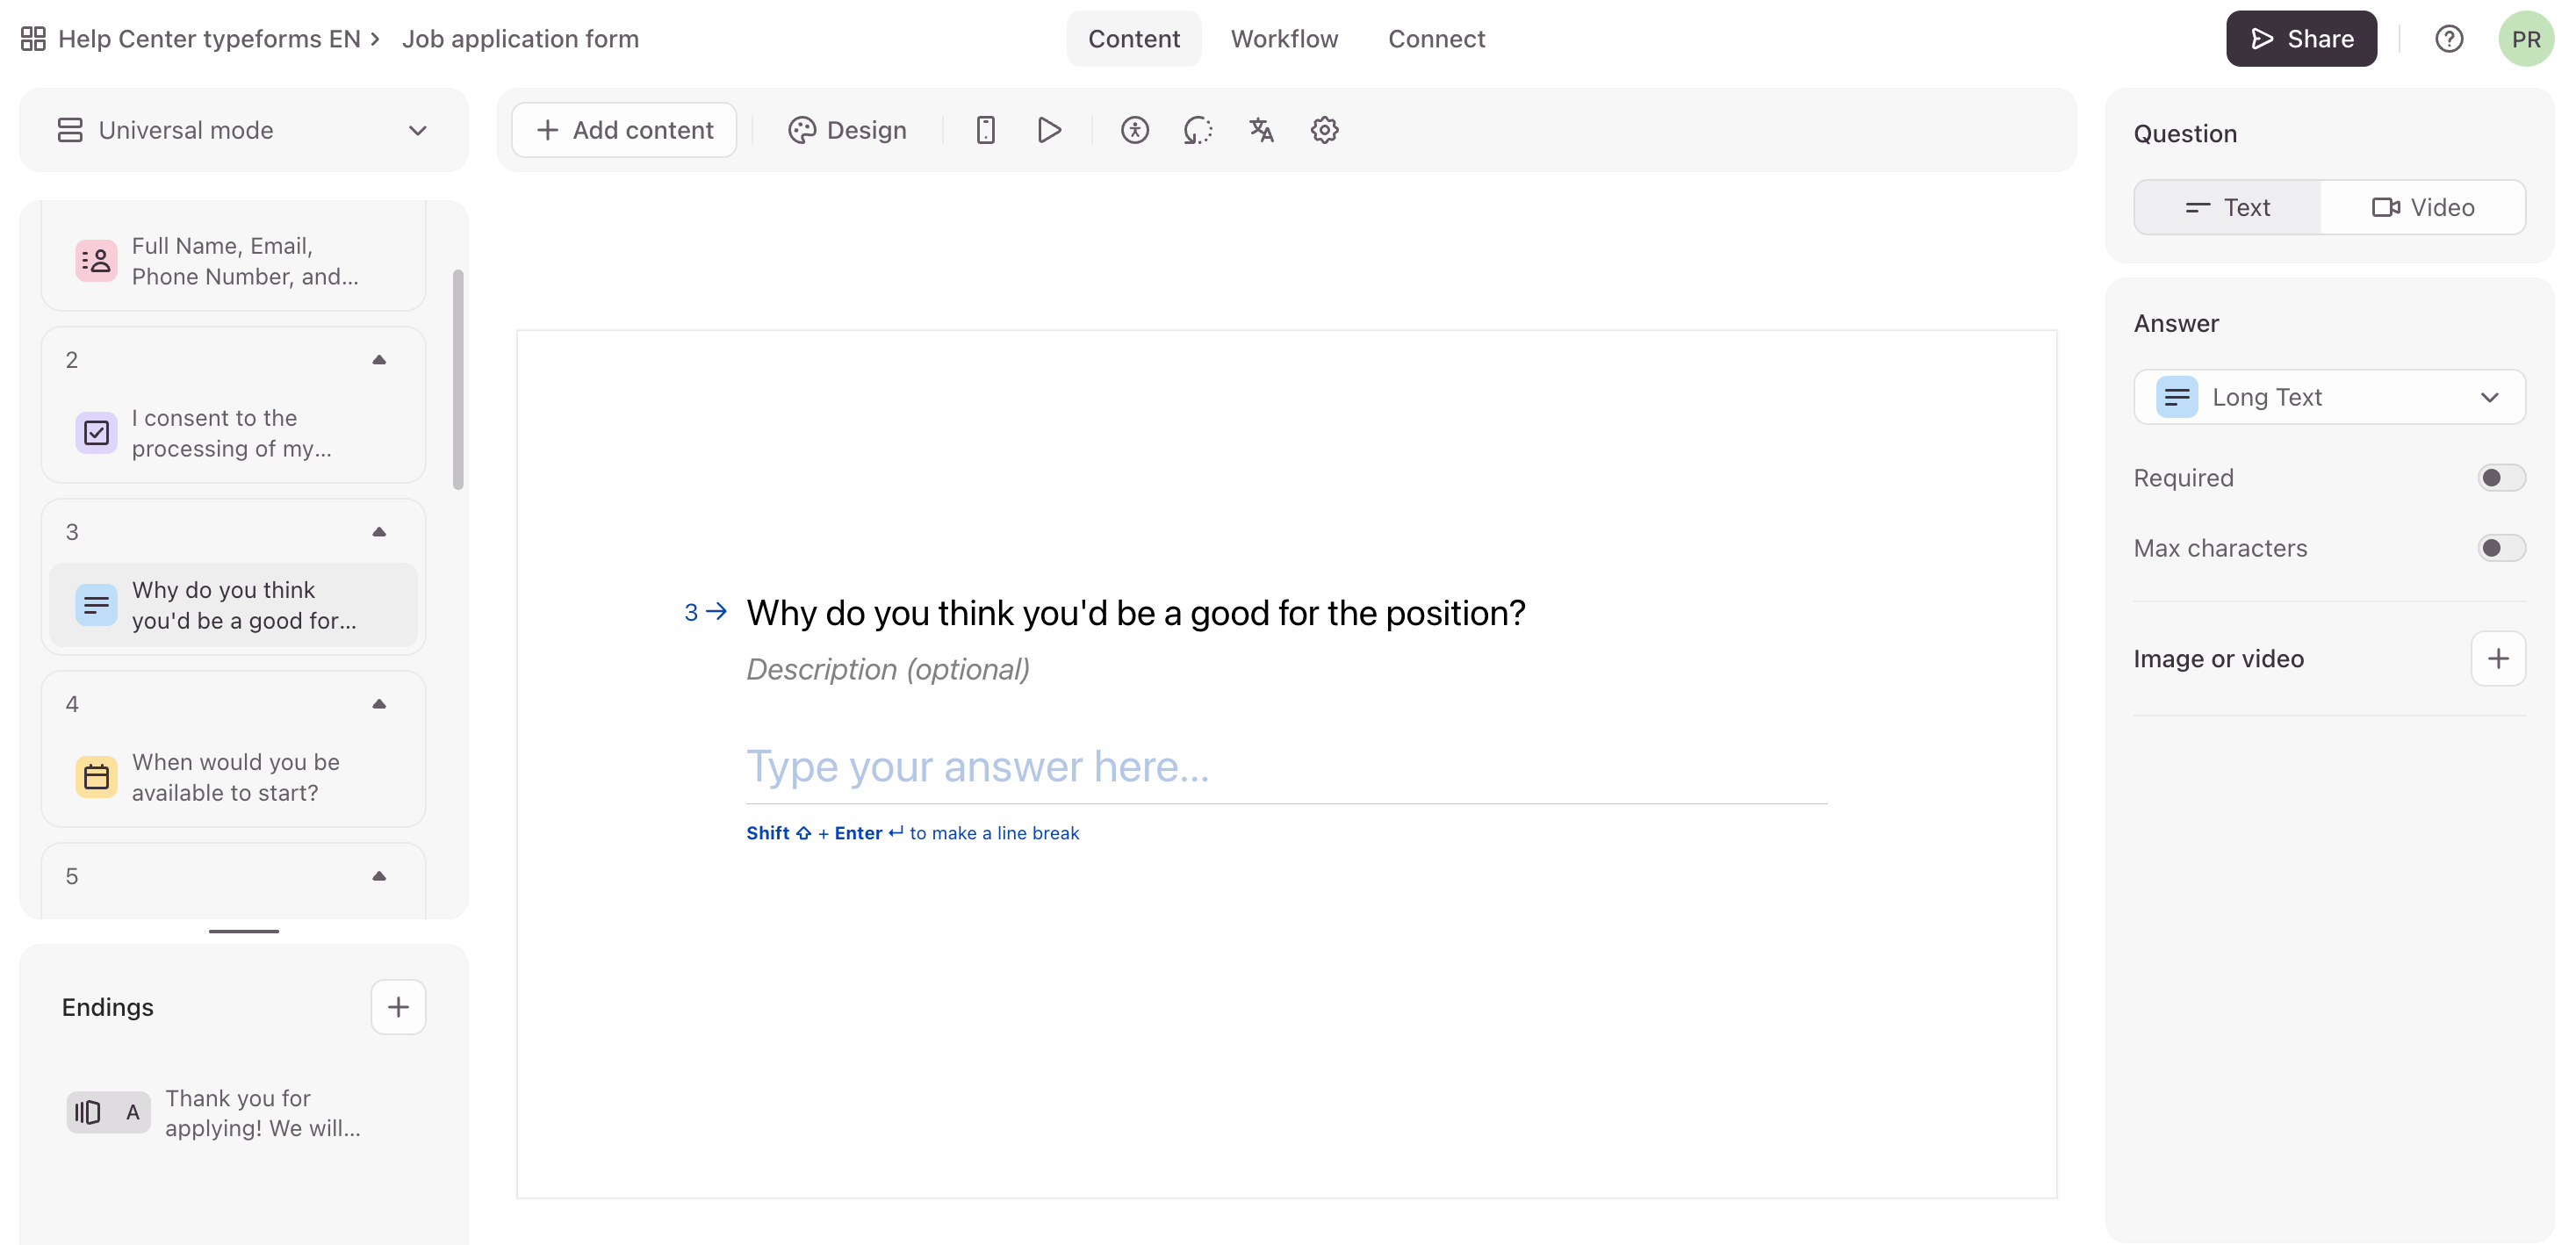Turn on Max characters toggle

[x=2500, y=548]
